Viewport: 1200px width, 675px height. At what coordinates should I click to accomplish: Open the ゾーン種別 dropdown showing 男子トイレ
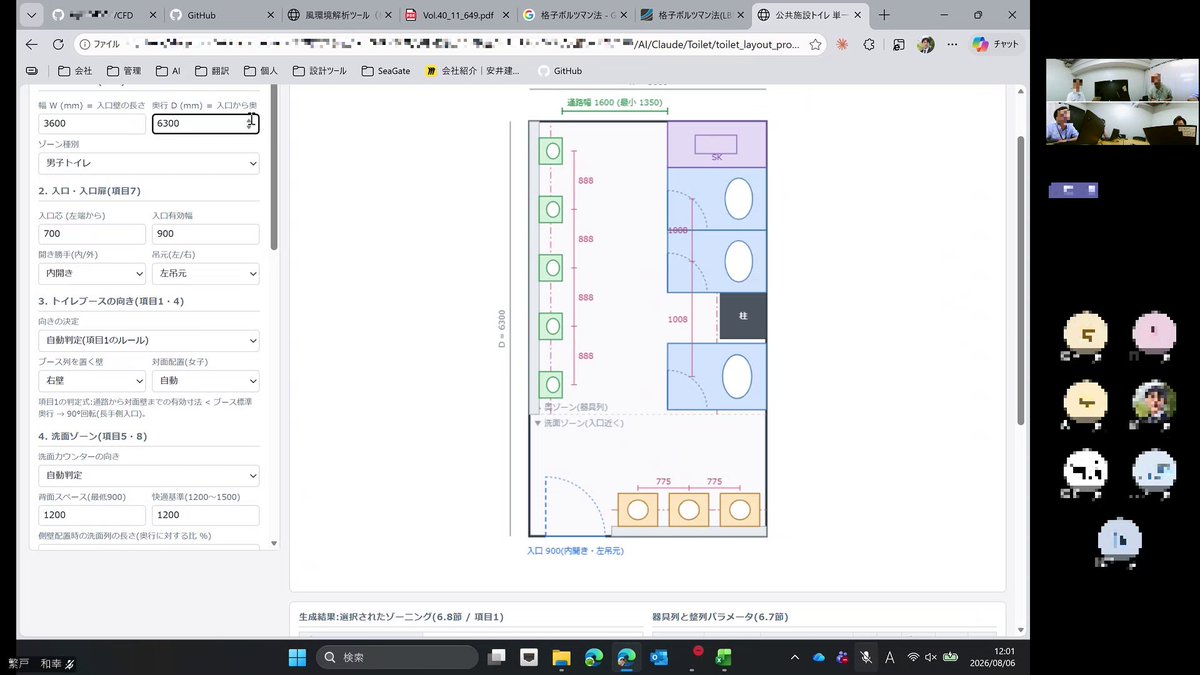coord(148,162)
